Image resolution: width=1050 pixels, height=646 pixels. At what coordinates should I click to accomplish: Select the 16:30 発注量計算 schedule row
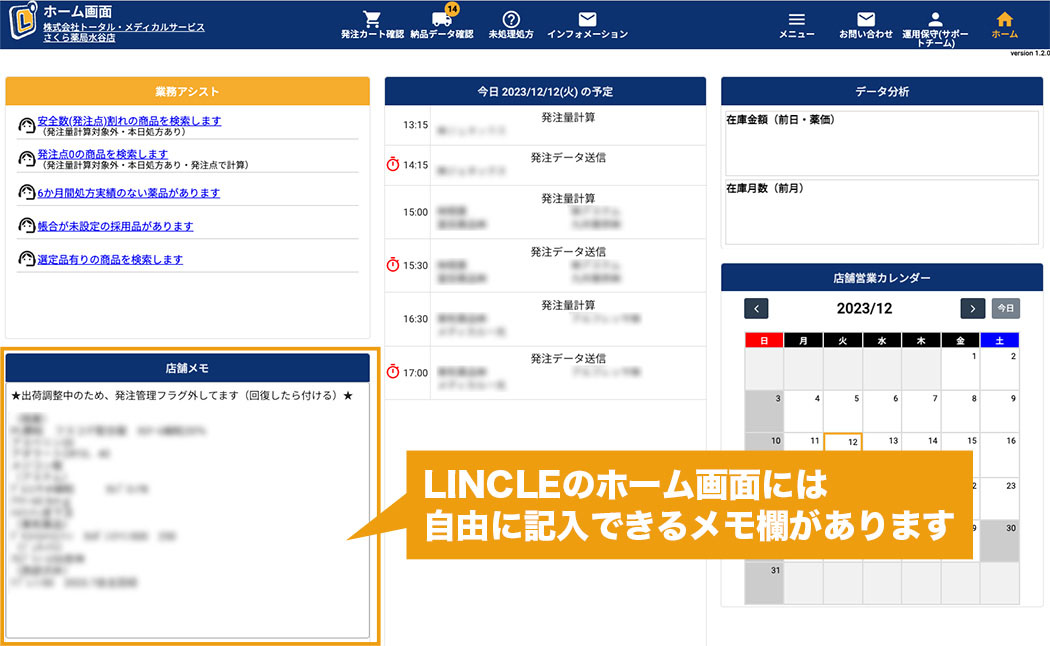tap(545, 319)
